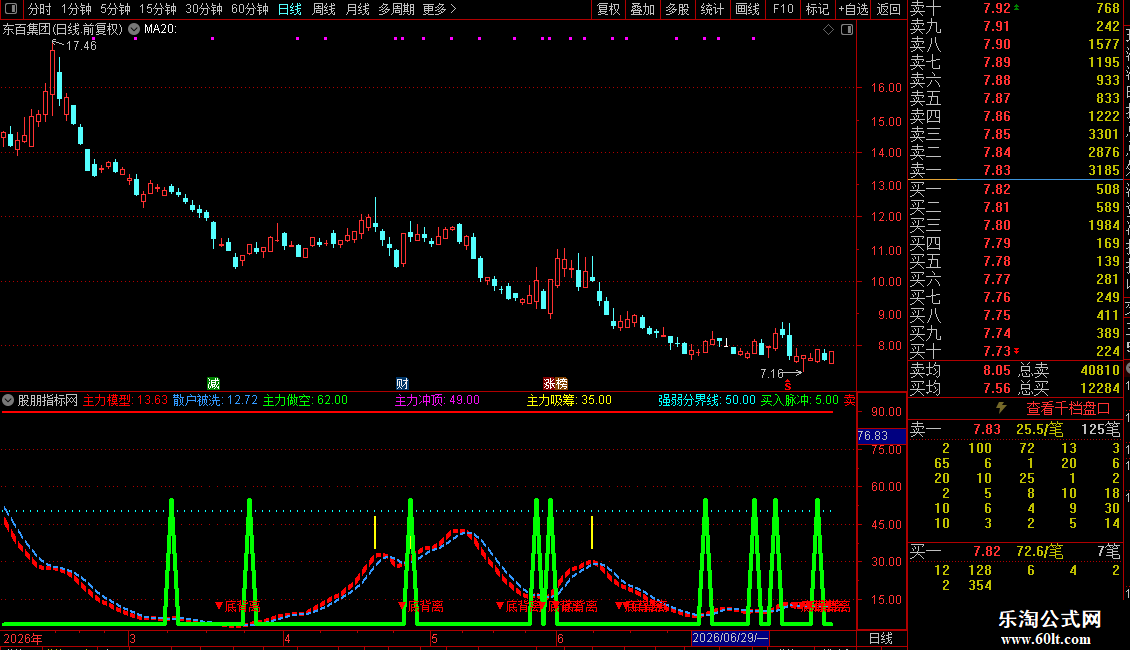Select the 30分钟 period
Screen dimensions: 1130x650
[204, 9]
